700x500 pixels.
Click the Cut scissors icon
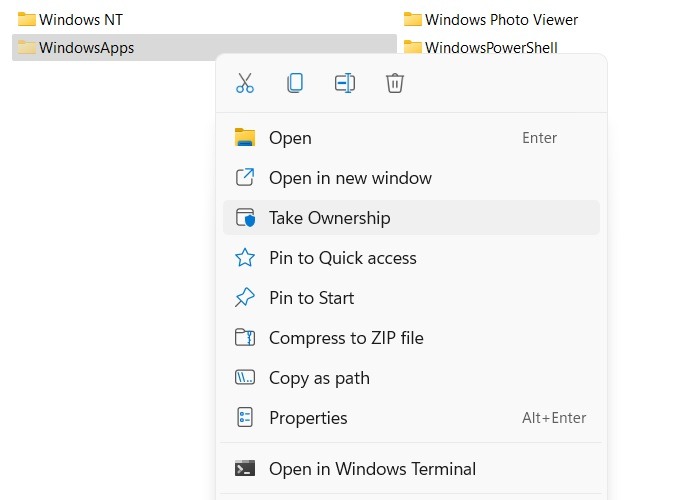coord(245,83)
